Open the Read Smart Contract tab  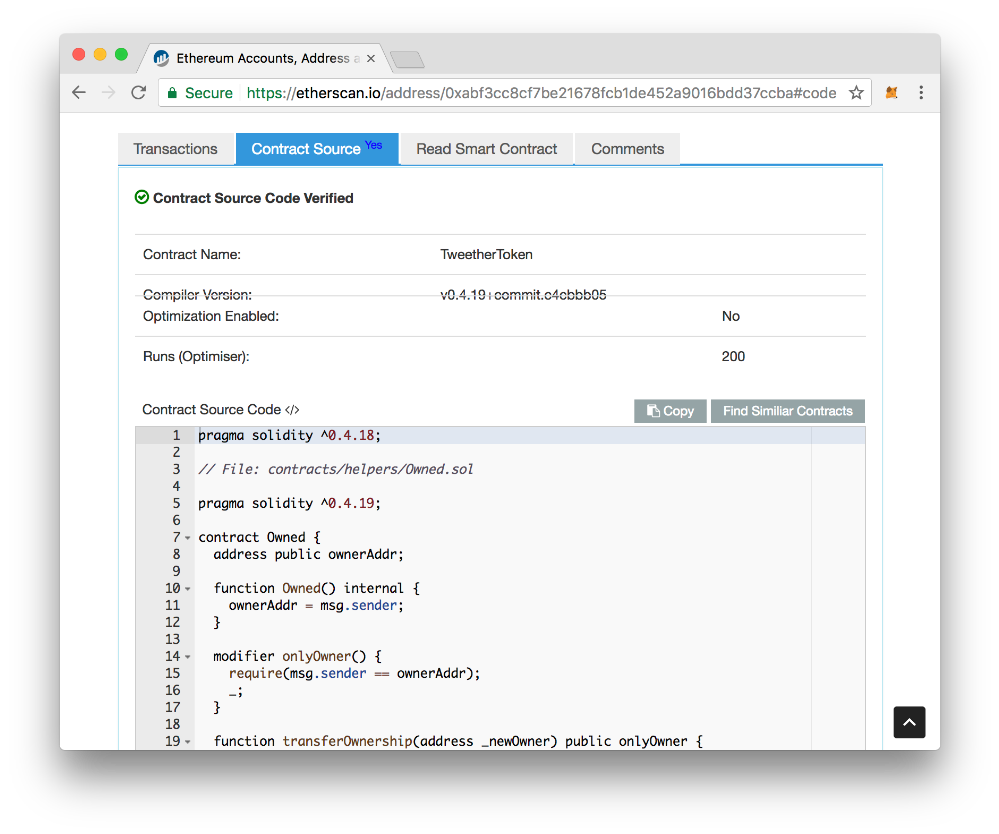(486, 149)
